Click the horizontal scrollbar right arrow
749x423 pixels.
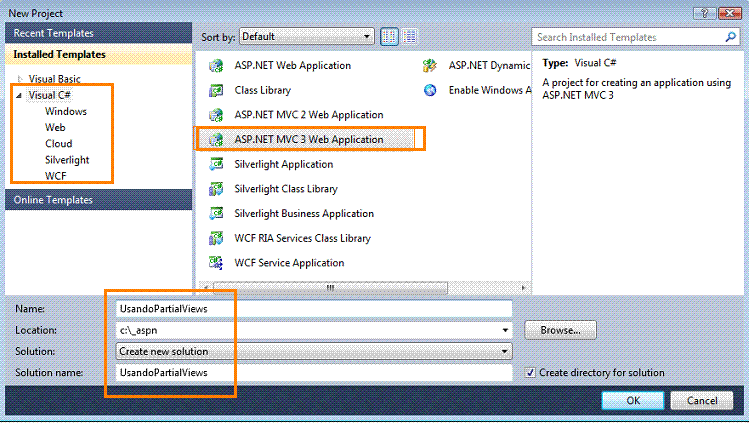(524, 288)
